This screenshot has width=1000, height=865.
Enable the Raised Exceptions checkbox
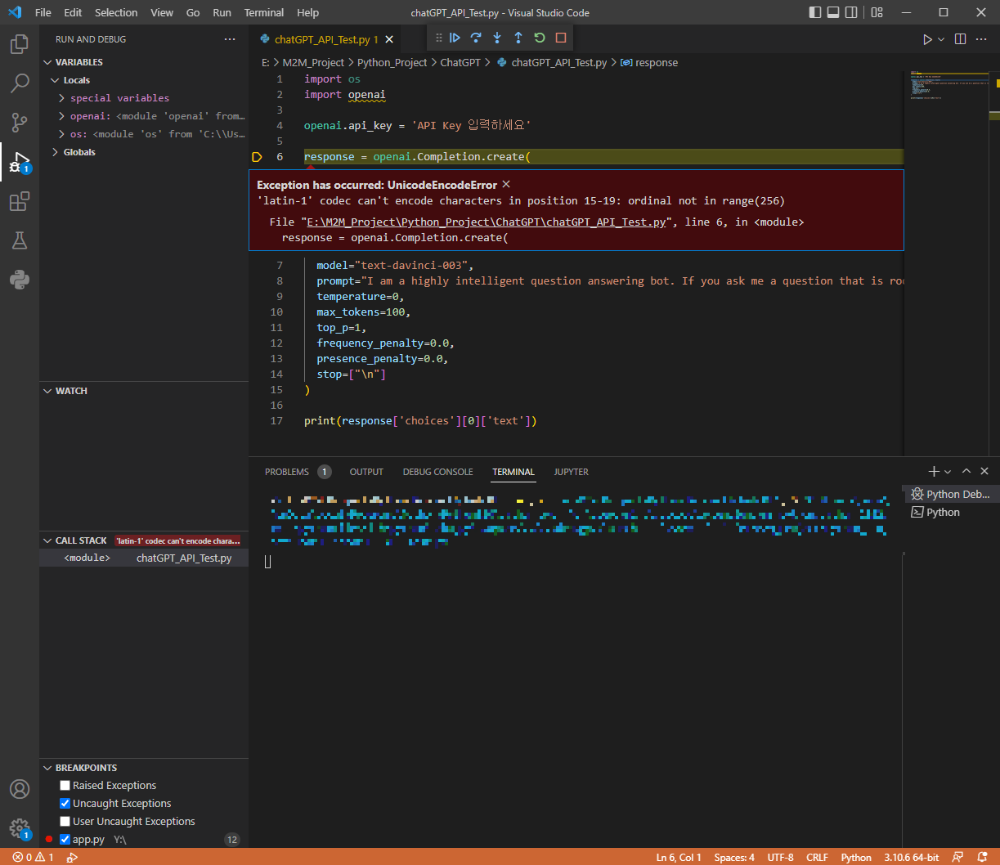pyautogui.click(x=64, y=785)
